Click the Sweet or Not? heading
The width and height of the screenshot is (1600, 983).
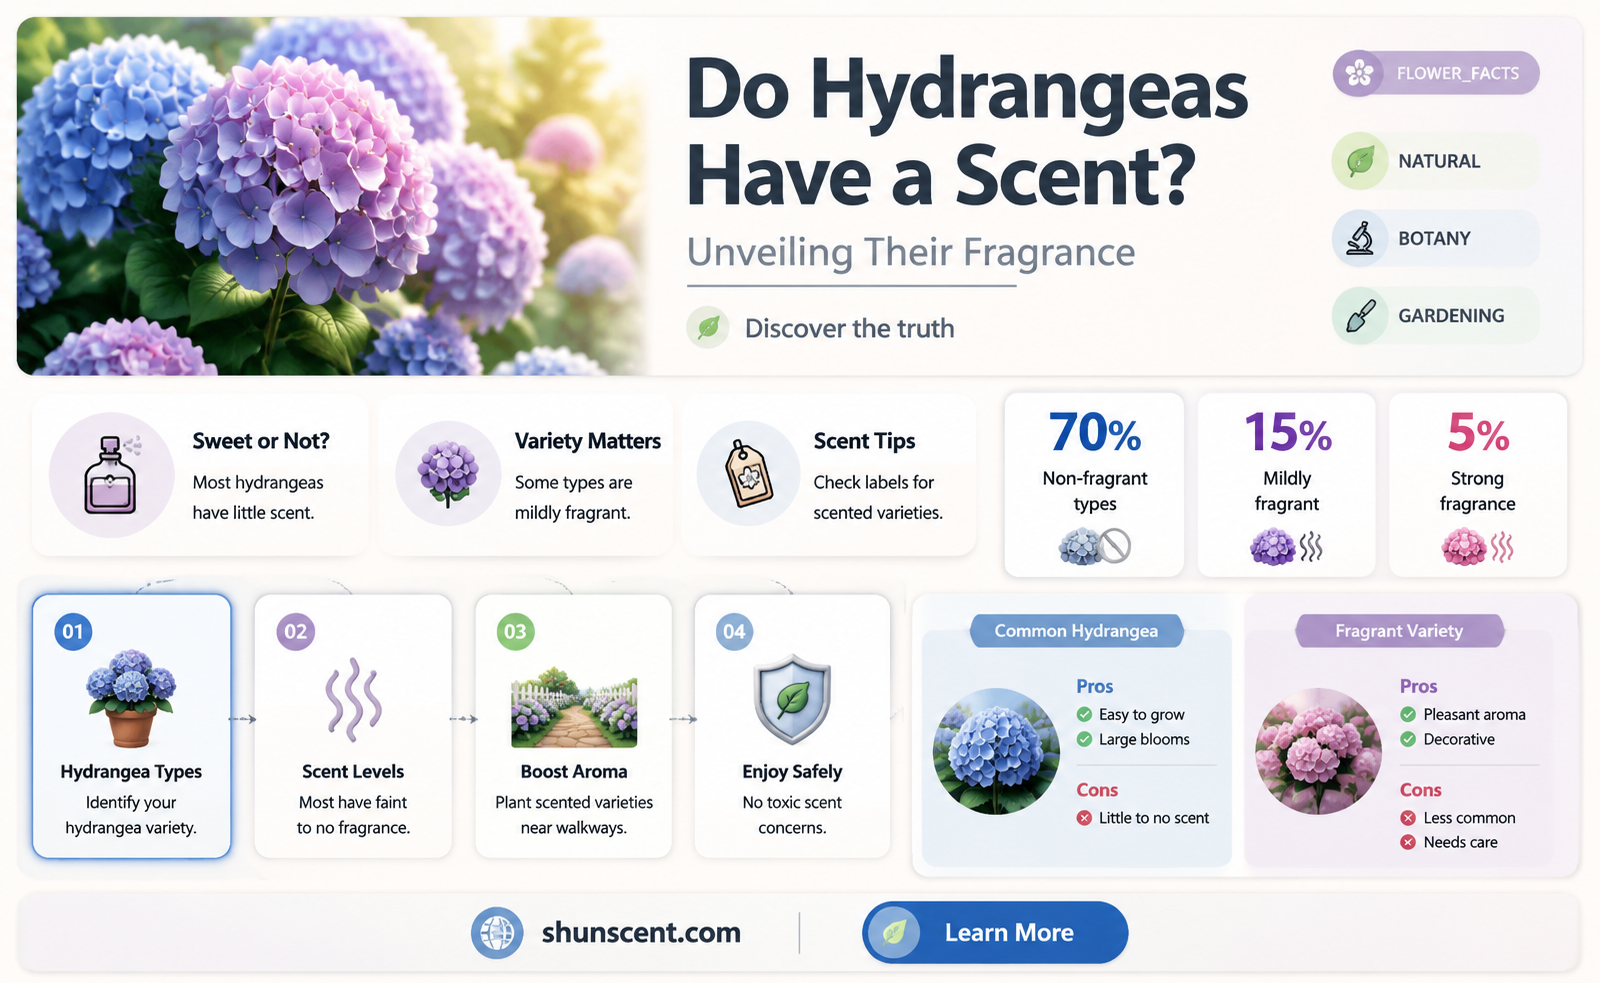click(261, 441)
